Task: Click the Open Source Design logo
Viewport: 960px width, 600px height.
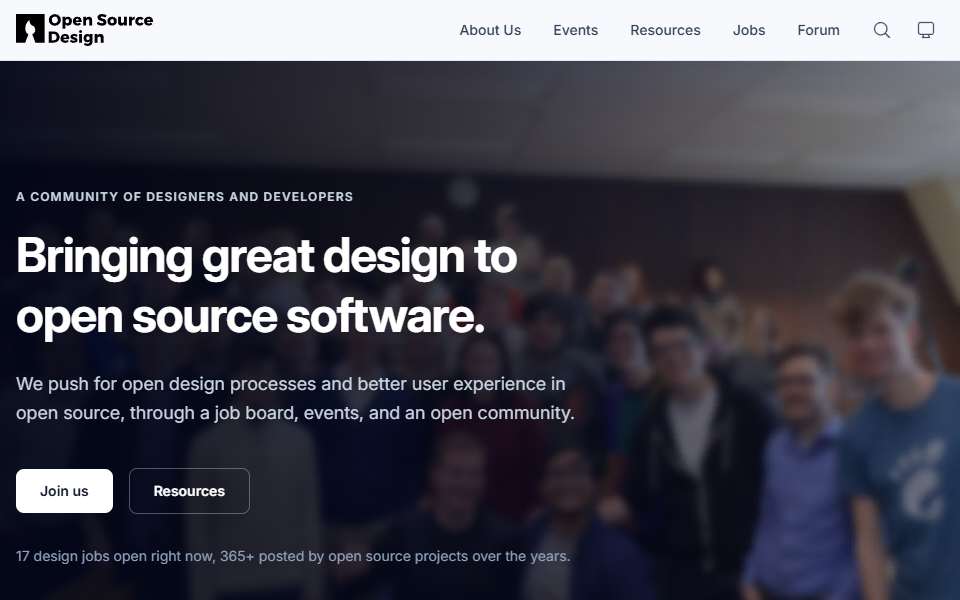Action: (x=84, y=29)
